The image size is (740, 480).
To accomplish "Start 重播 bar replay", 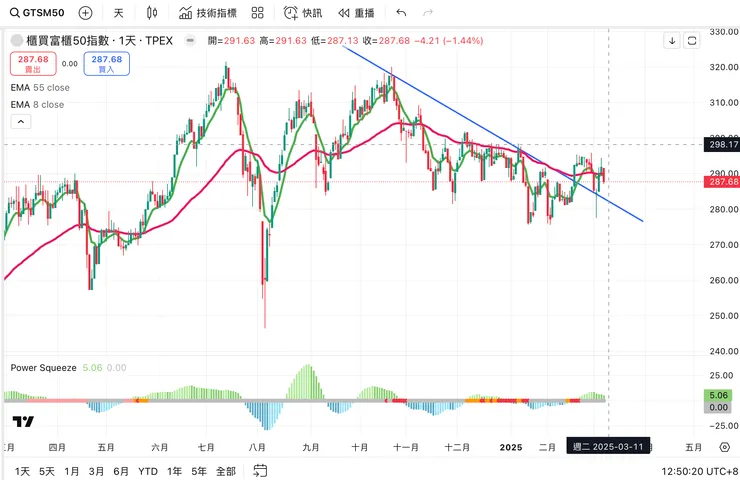I will click(x=356, y=13).
